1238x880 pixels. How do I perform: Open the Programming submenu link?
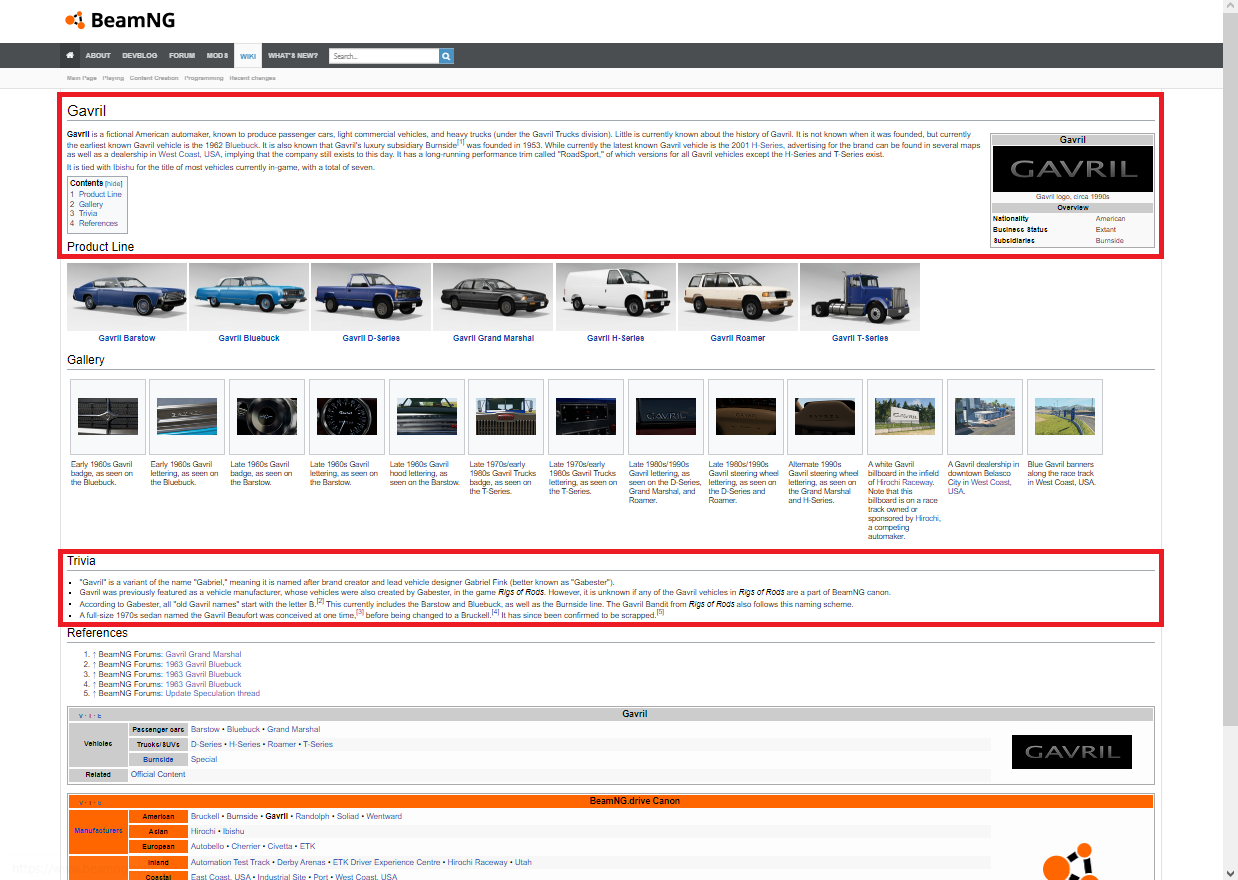click(204, 78)
